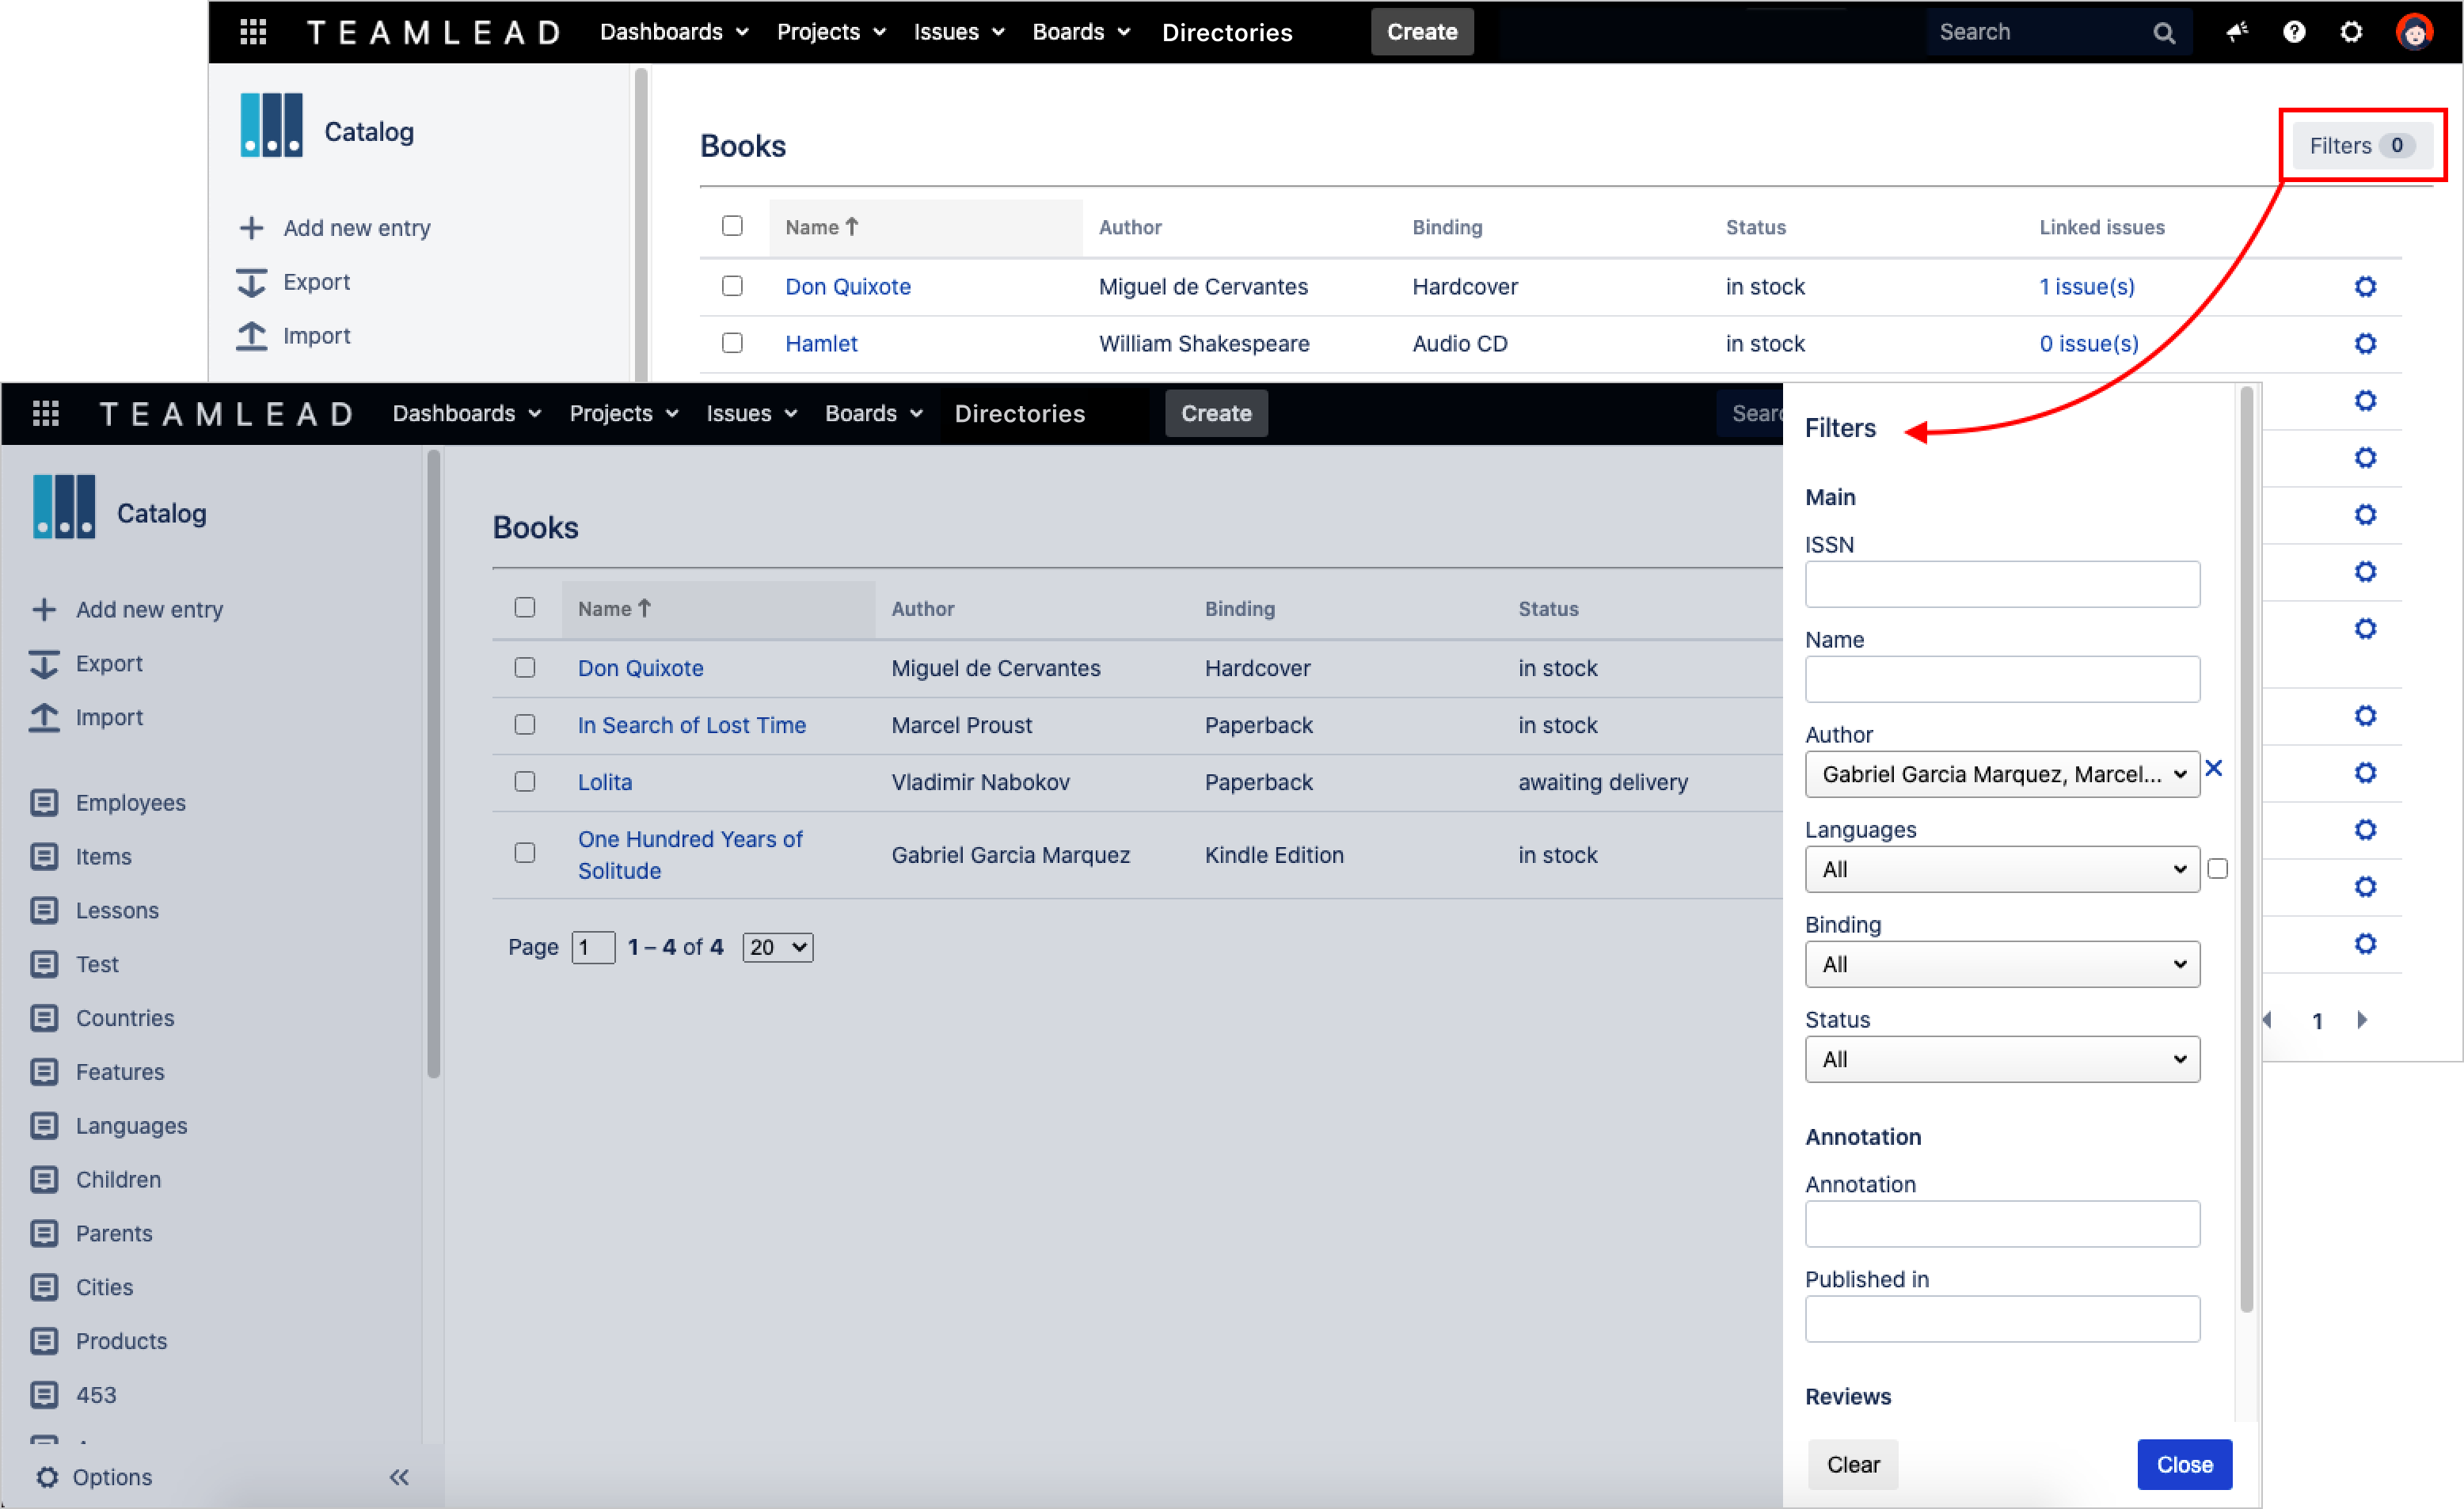The width and height of the screenshot is (2464, 1509).
Task: Open gear actions for the Don Quixote row
Action: 2365,287
